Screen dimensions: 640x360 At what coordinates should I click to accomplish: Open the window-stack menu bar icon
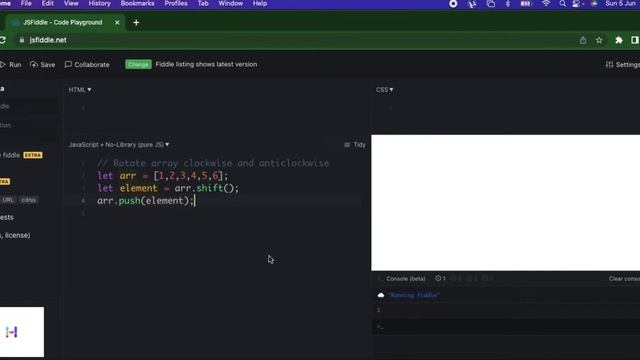click(x=491, y=4)
